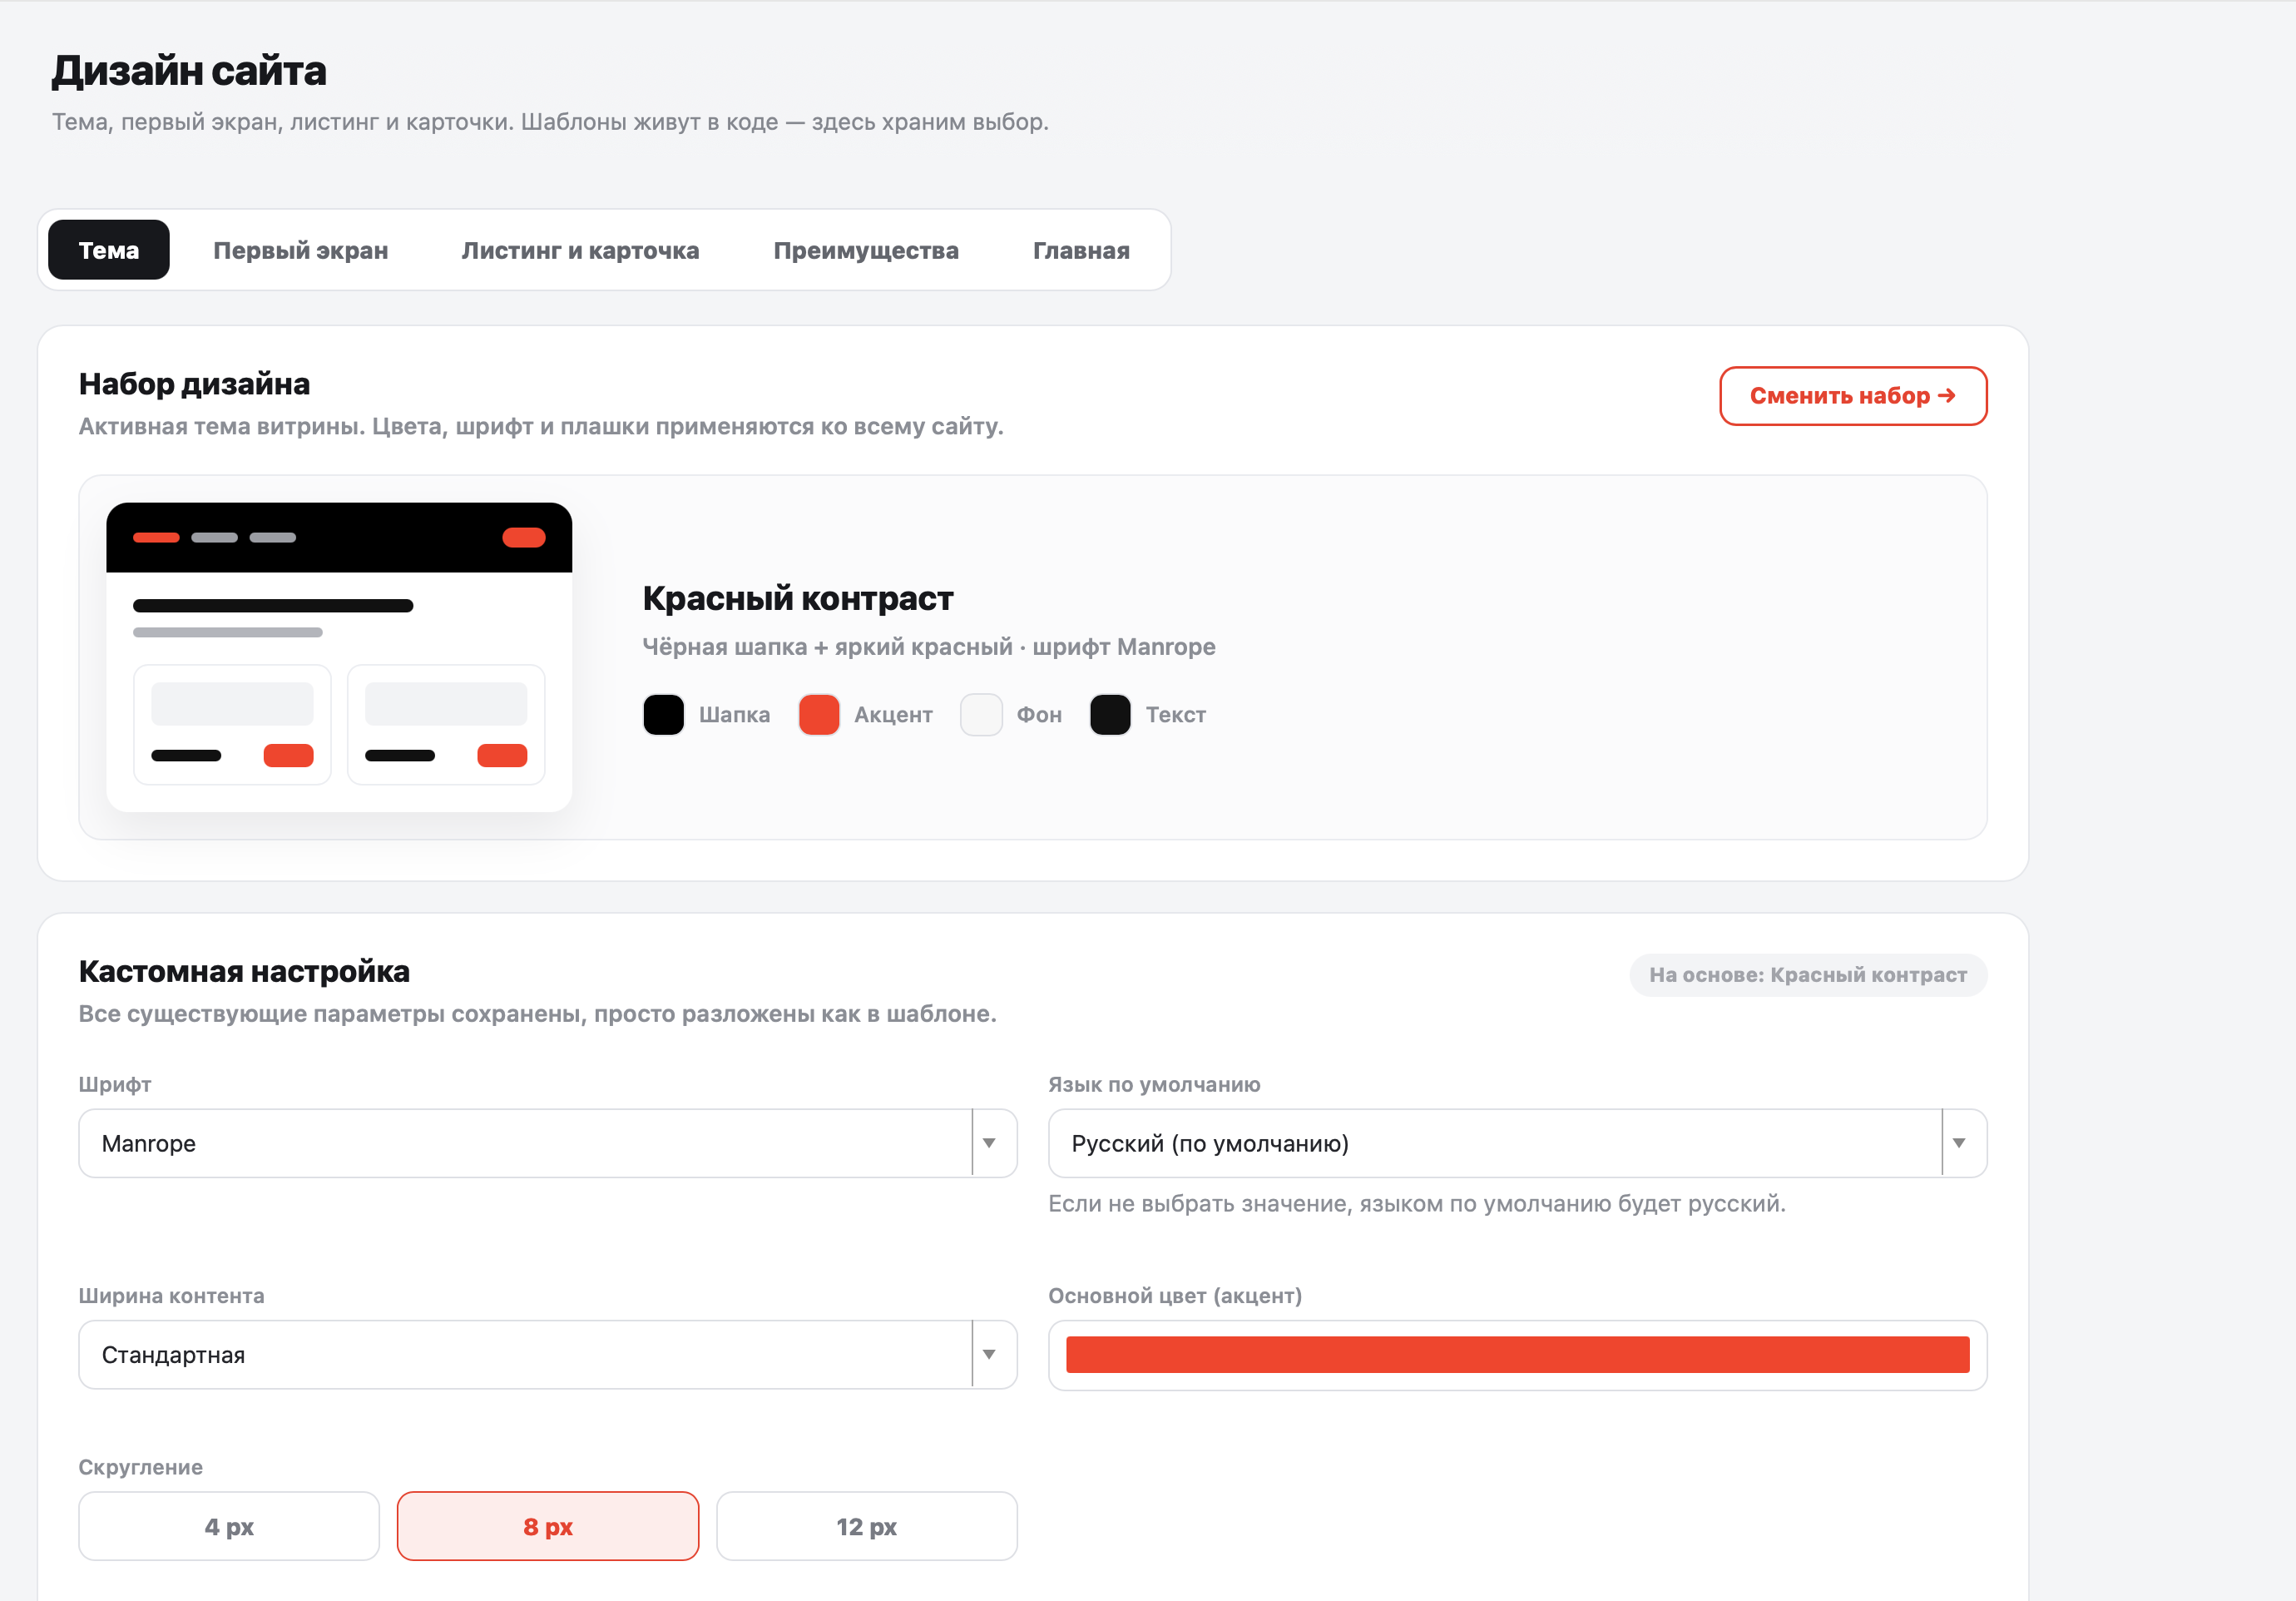Viewport: 2296px width, 1601px height.
Task: Click the Если не выбрать значение hint text
Action: pyautogui.click(x=1417, y=1203)
